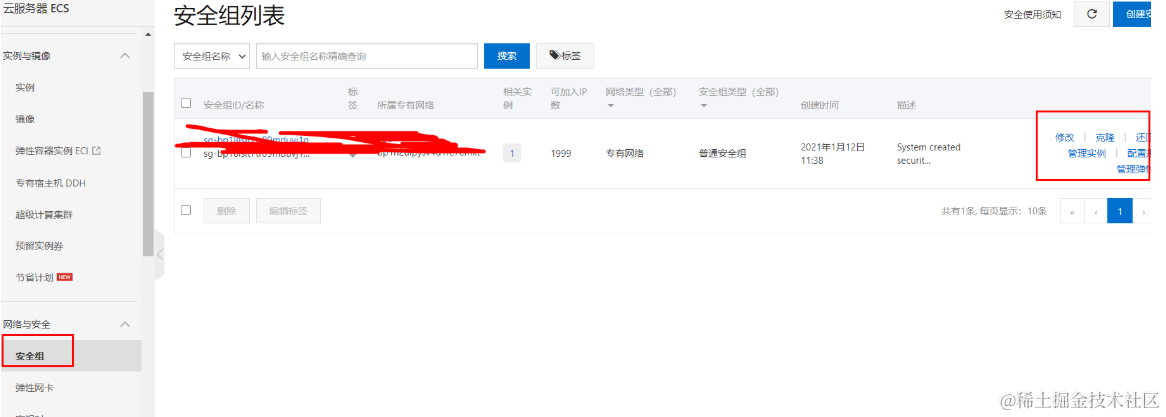Open the 标签 tag filter button

tap(565, 56)
